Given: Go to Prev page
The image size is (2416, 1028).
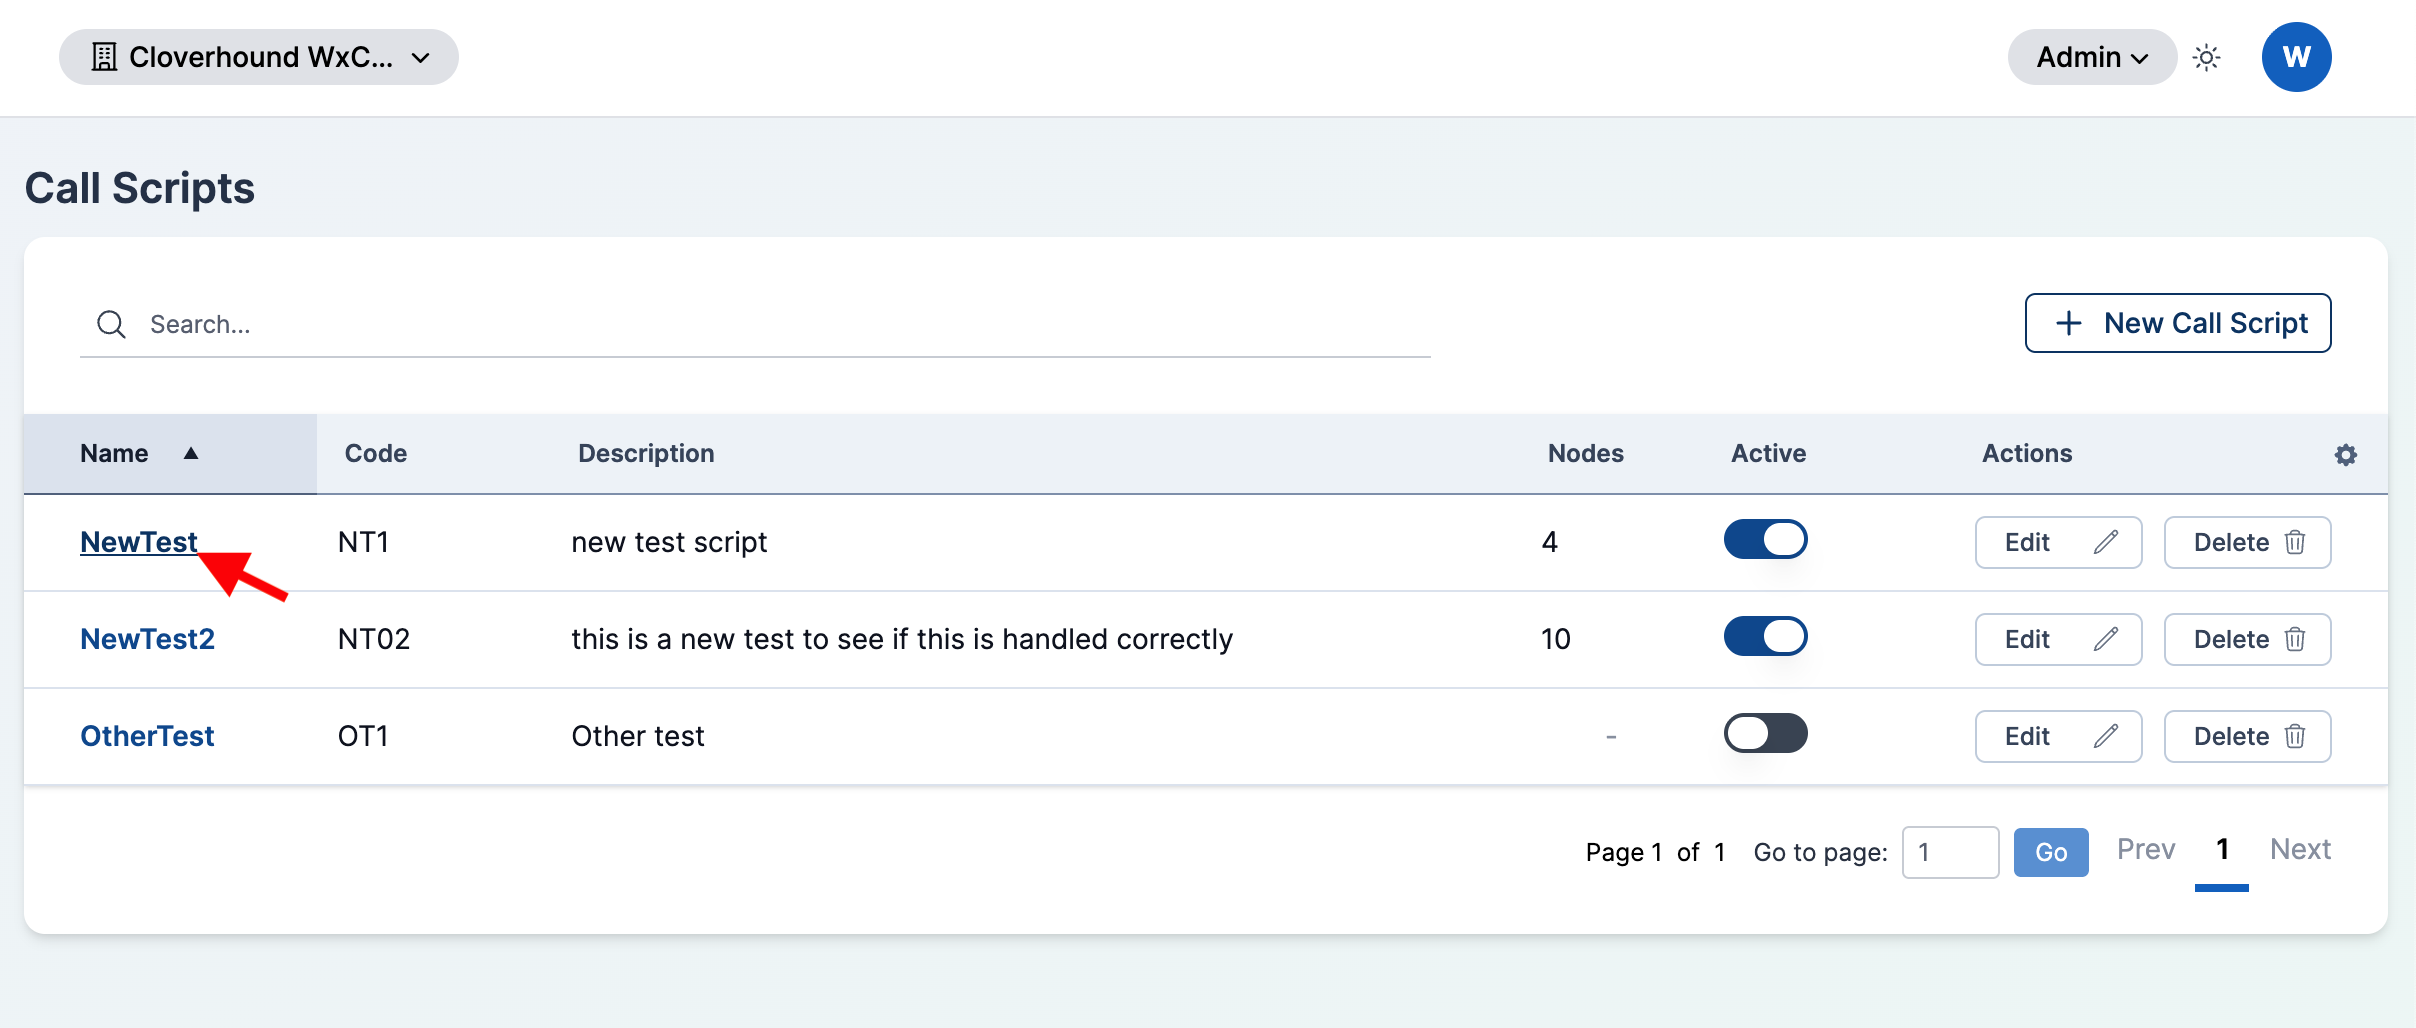Looking at the screenshot, I should point(2146,849).
